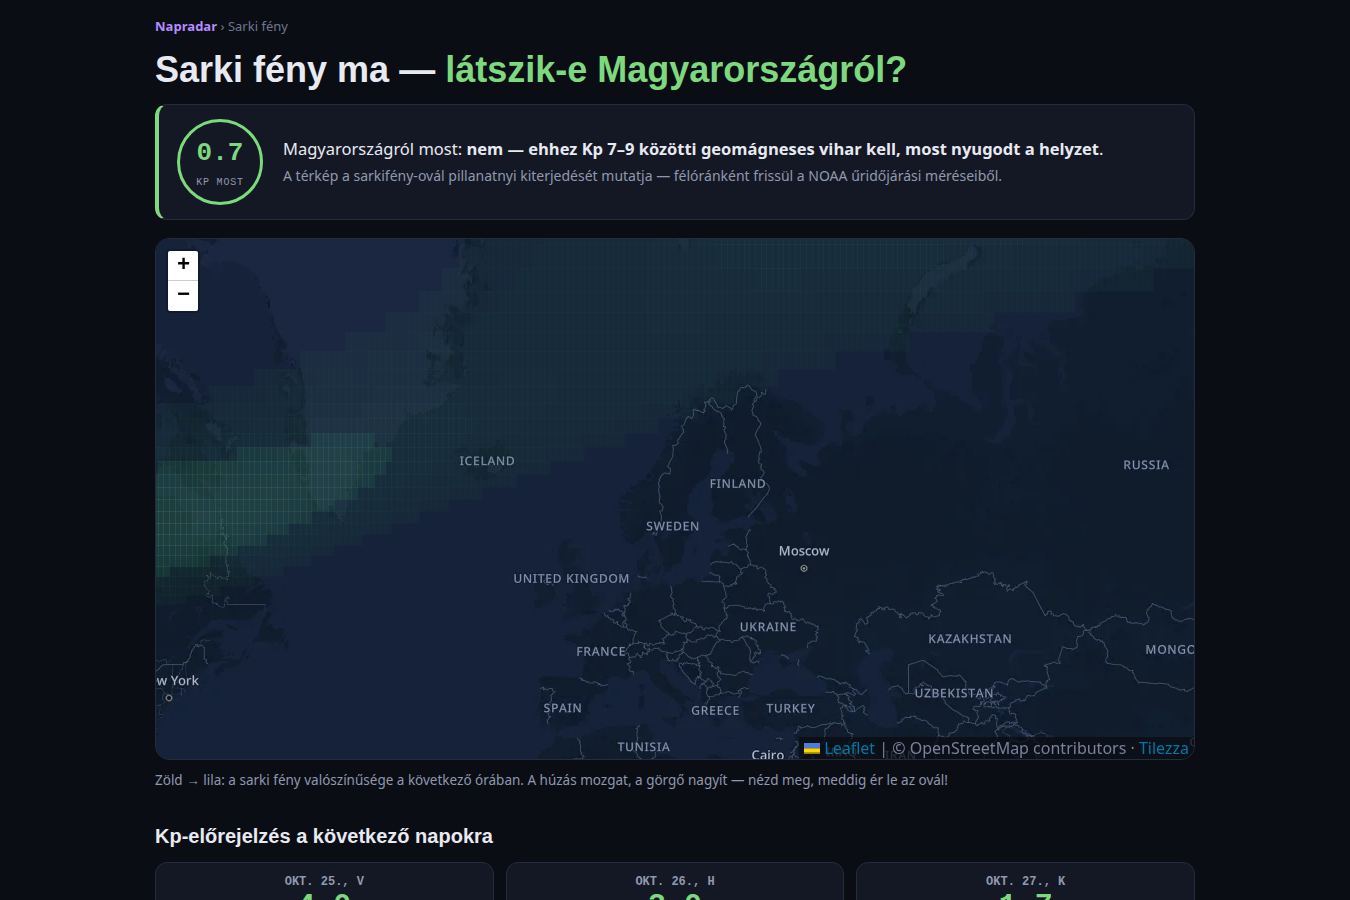Click the Sarki fény breadcrumb text
The image size is (1350, 900).
258,27
